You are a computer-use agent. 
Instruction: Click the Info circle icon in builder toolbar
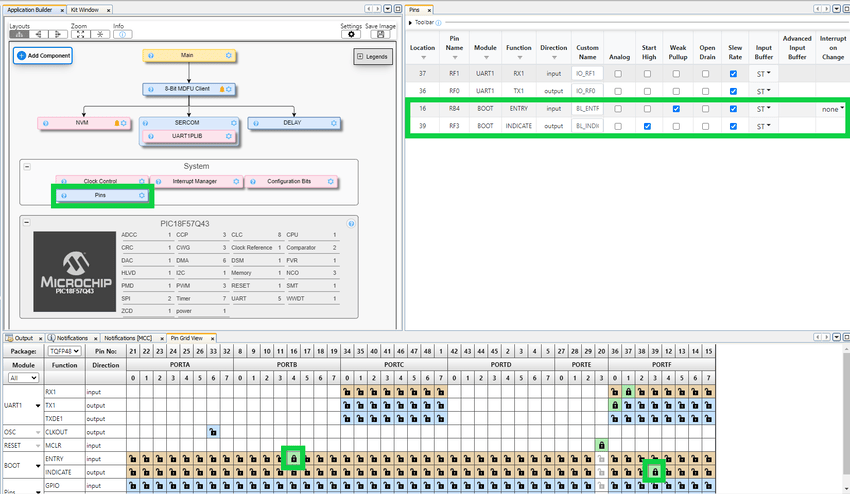click(x=123, y=34)
